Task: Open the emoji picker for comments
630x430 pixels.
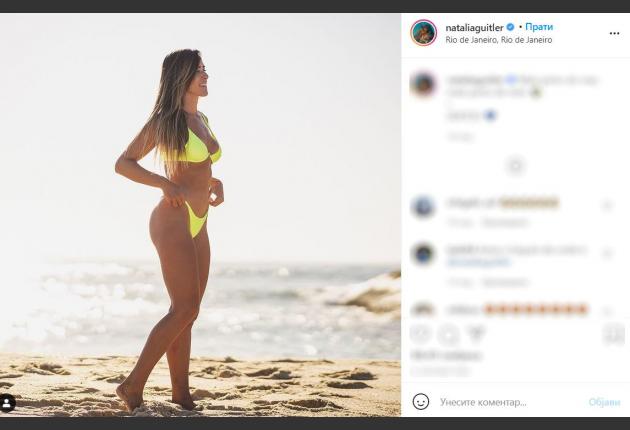Action: (x=421, y=401)
